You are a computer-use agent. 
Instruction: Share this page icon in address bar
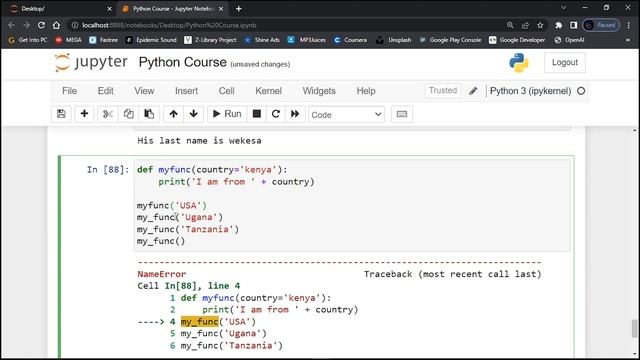[x=525, y=25]
